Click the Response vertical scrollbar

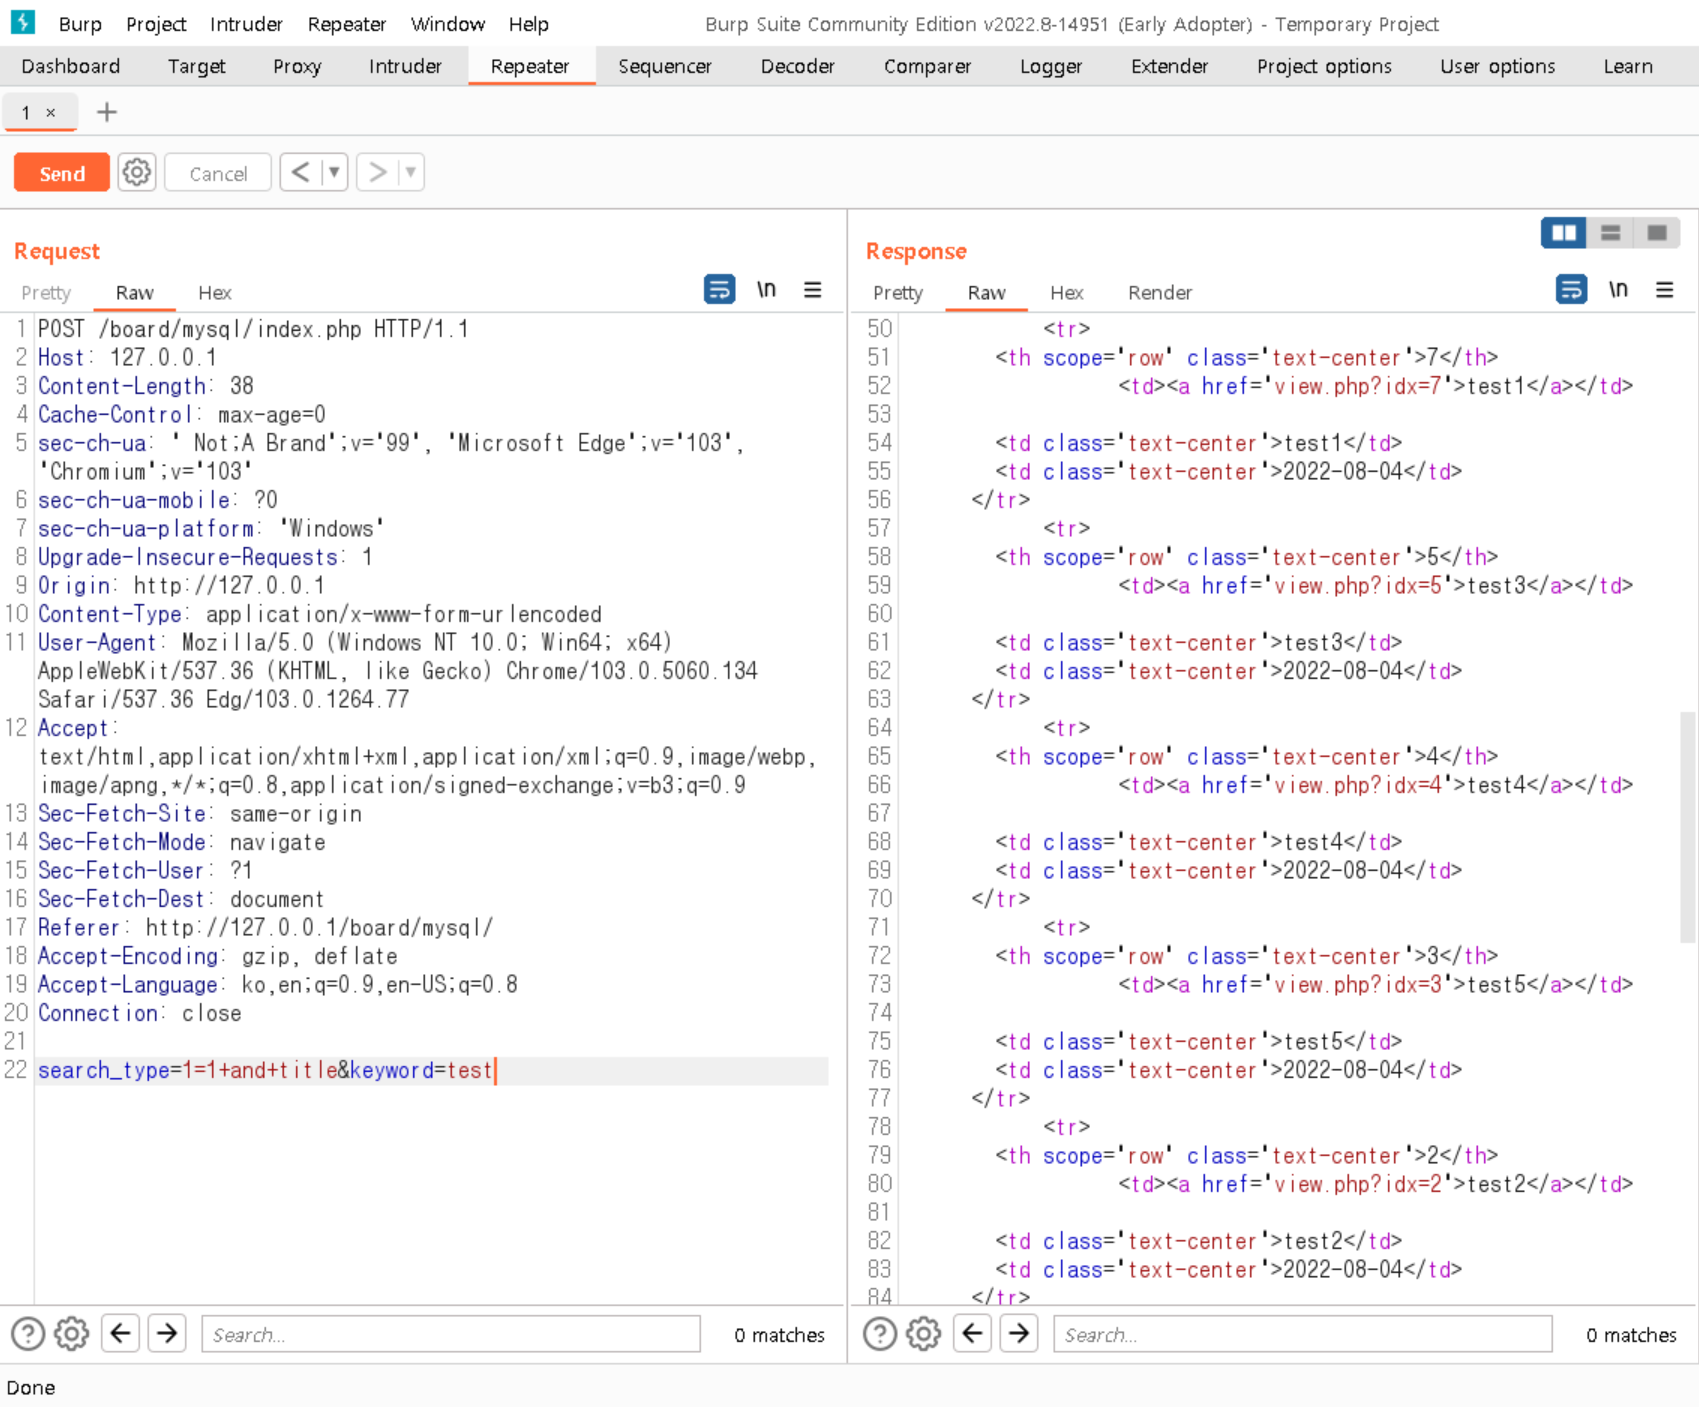(1688, 826)
